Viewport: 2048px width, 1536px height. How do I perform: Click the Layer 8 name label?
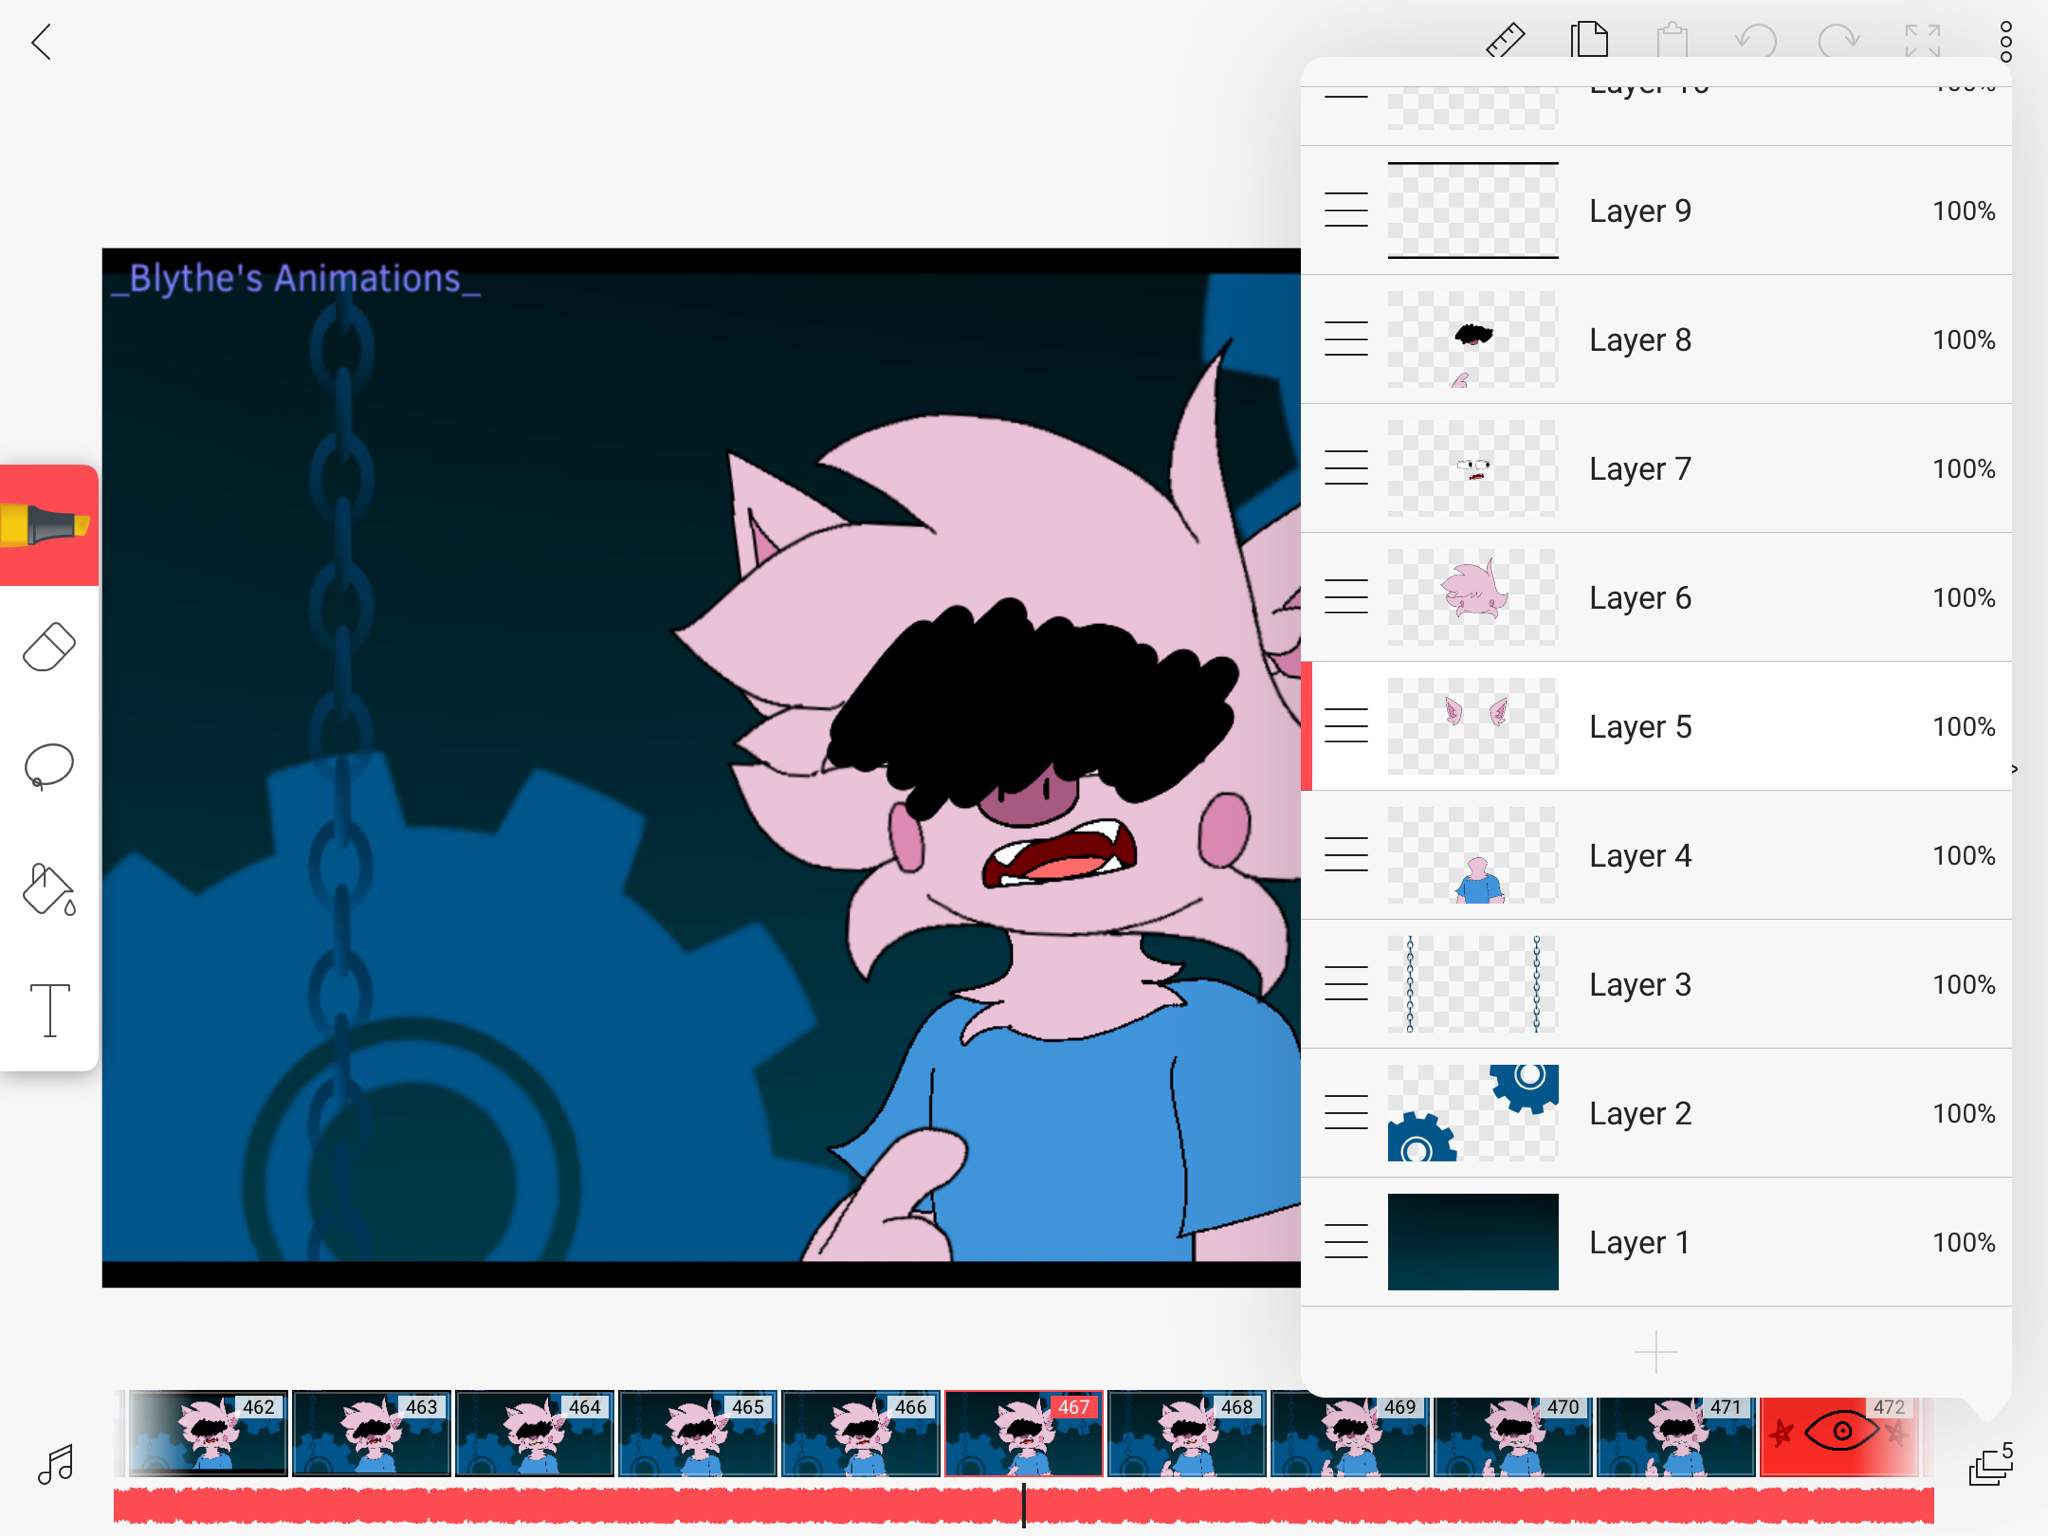[x=1640, y=340]
